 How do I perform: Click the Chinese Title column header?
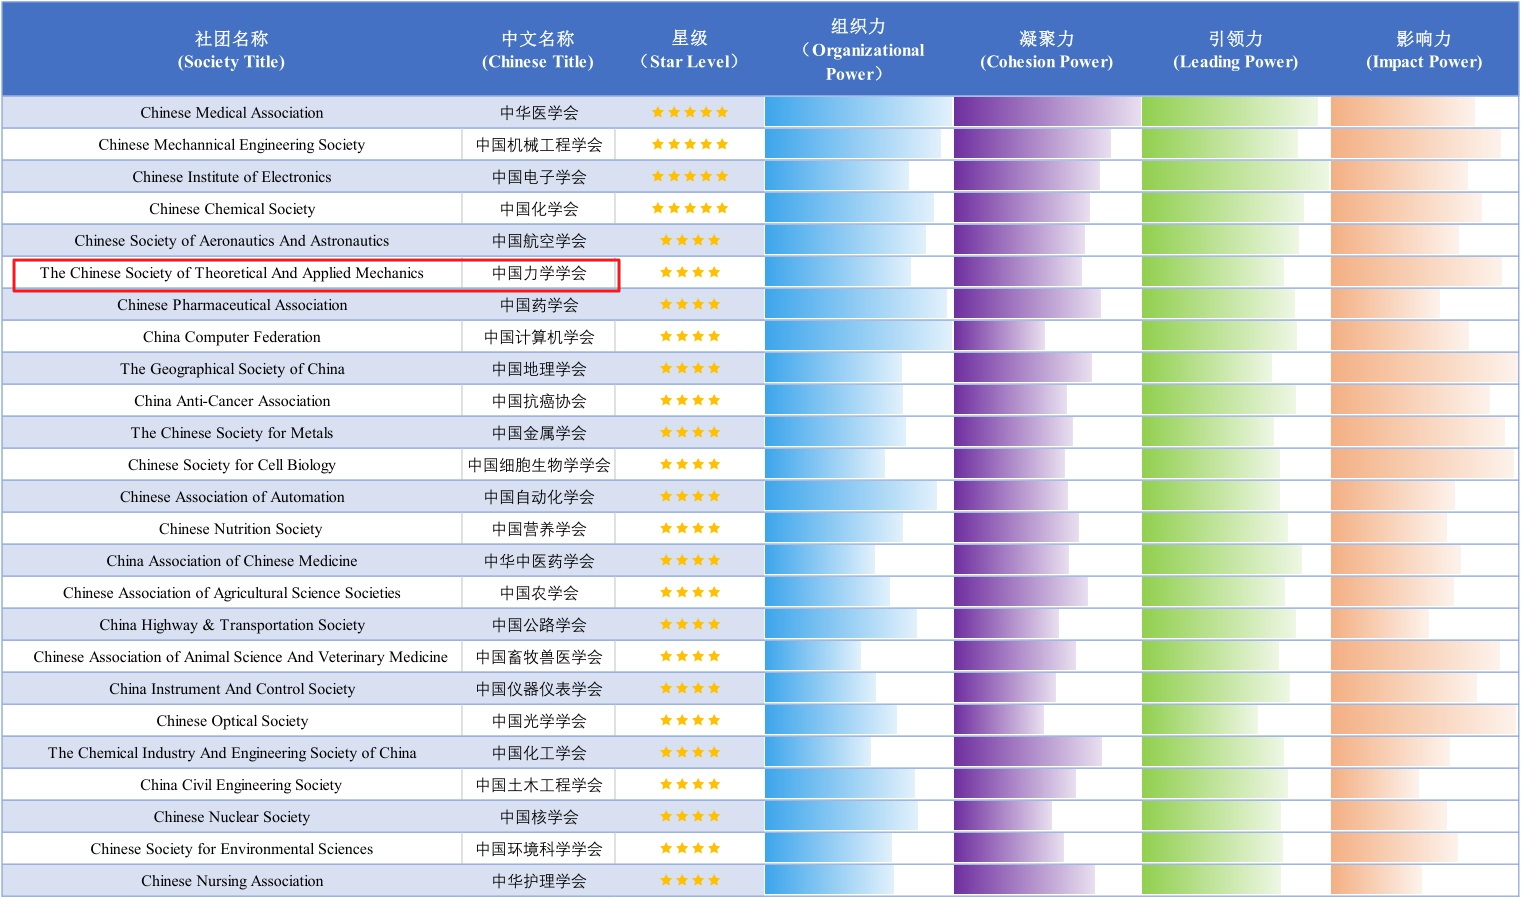tap(538, 50)
